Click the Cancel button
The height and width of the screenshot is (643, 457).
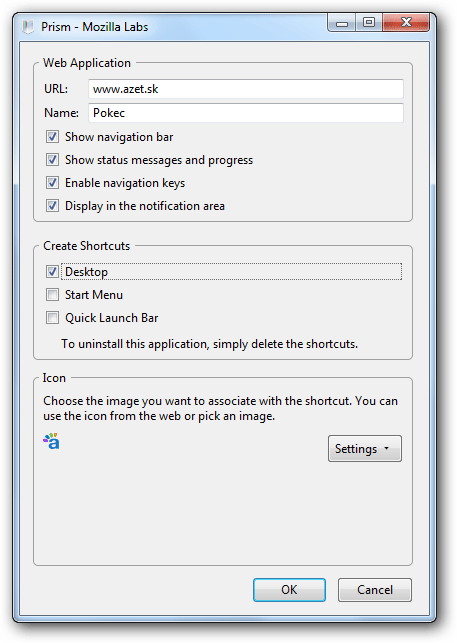pyautogui.click(x=375, y=590)
